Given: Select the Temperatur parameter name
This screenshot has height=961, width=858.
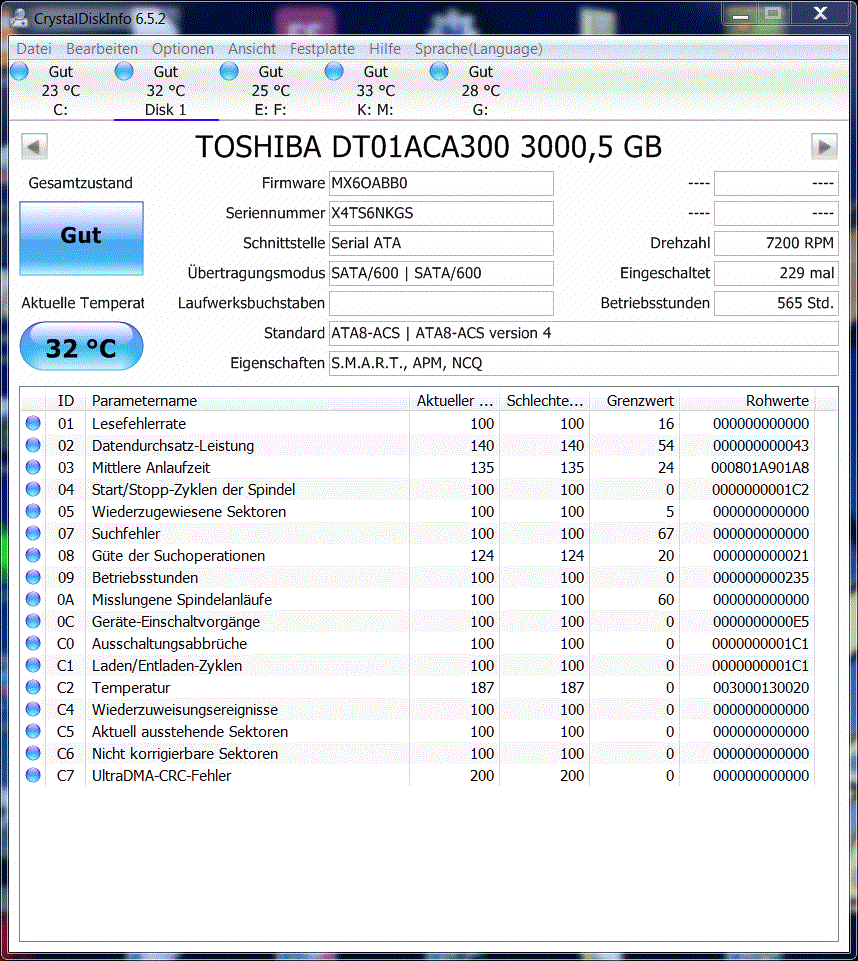Looking at the screenshot, I should pos(131,688).
